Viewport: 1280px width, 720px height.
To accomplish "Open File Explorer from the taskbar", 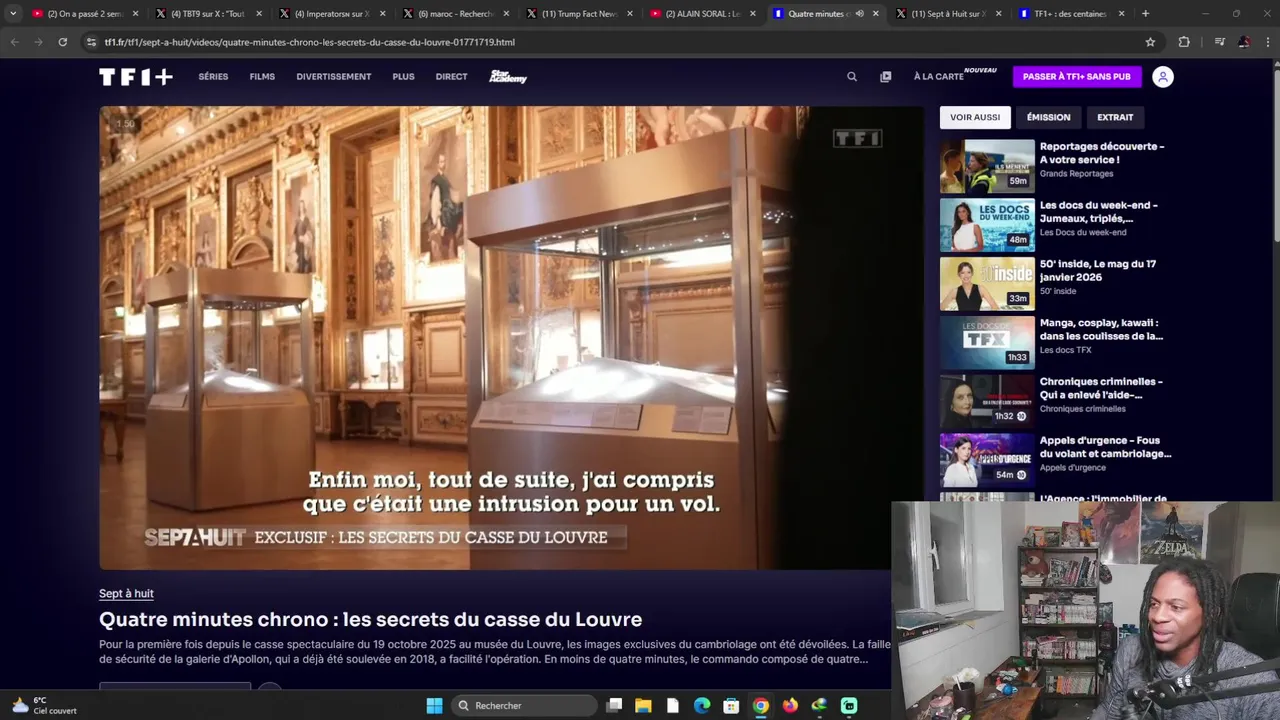I will tap(643, 705).
